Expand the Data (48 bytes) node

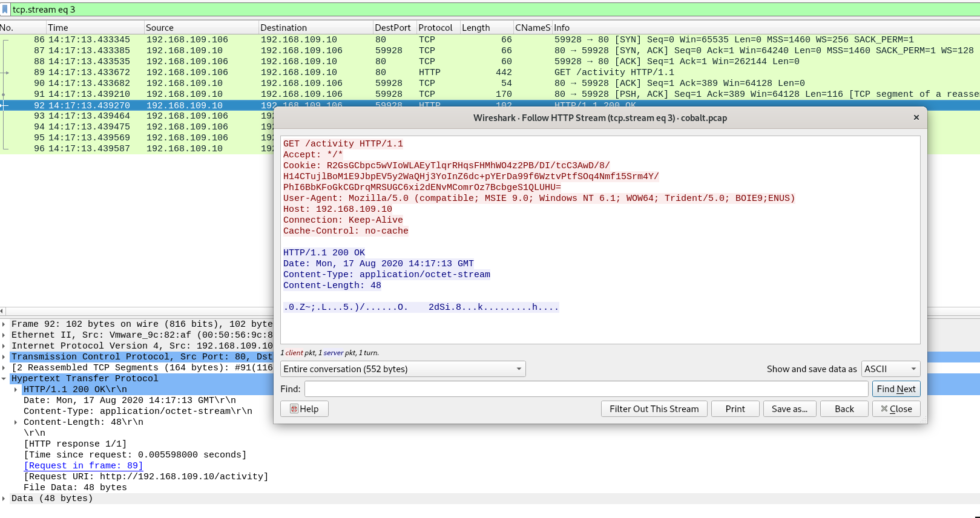(4, 499)
